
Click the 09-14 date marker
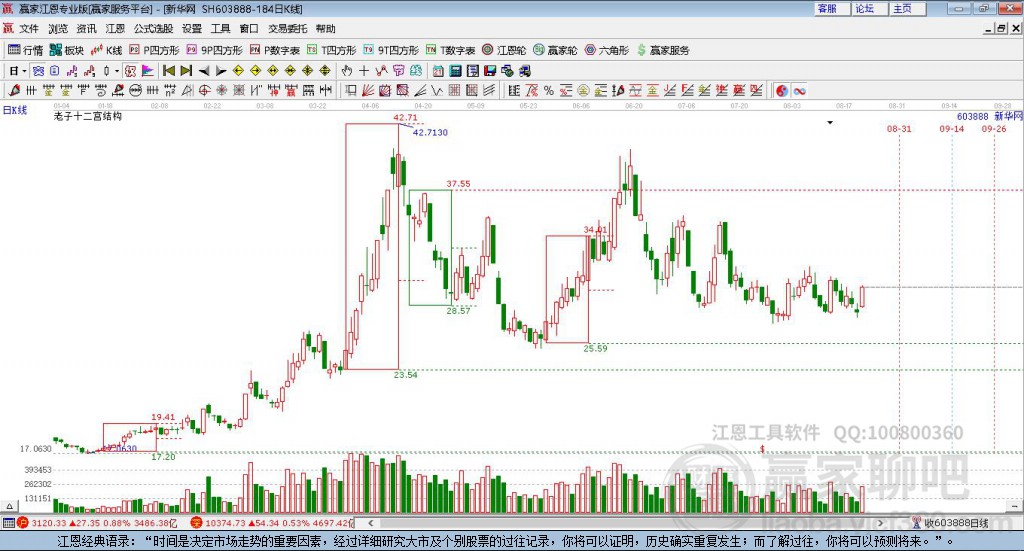pyautogui.click(x=952, y=129)
